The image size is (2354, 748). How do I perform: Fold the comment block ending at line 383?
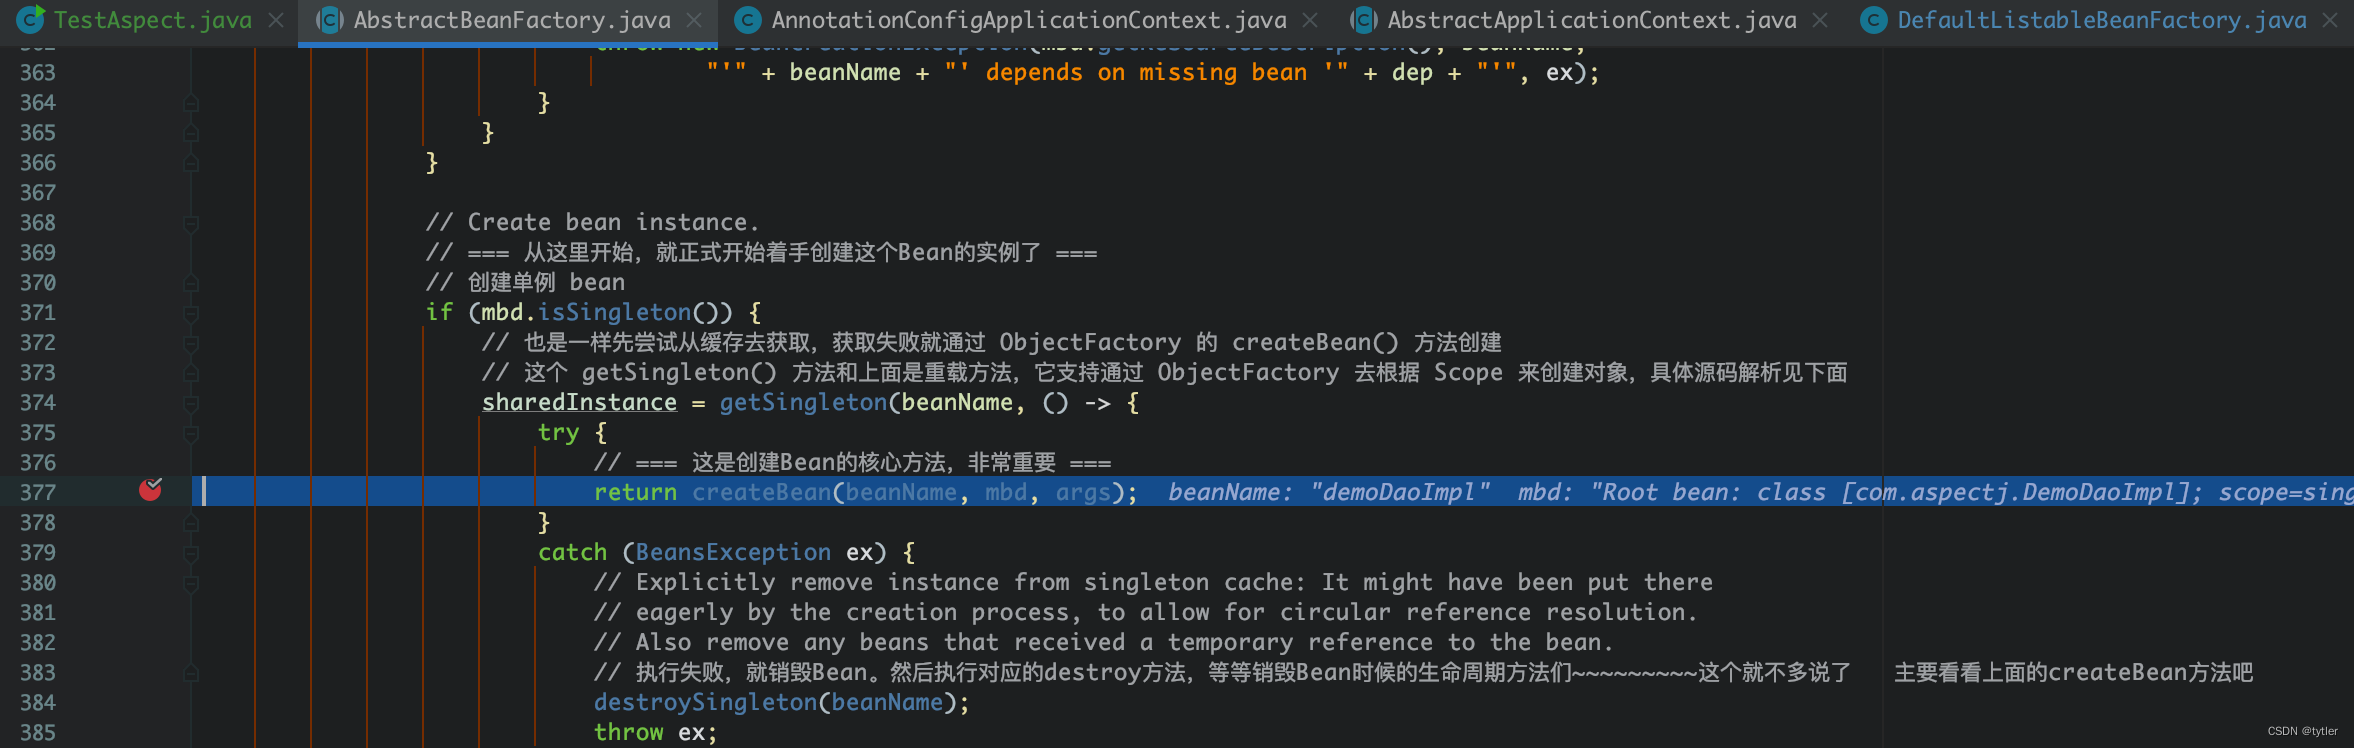[191, 673]
